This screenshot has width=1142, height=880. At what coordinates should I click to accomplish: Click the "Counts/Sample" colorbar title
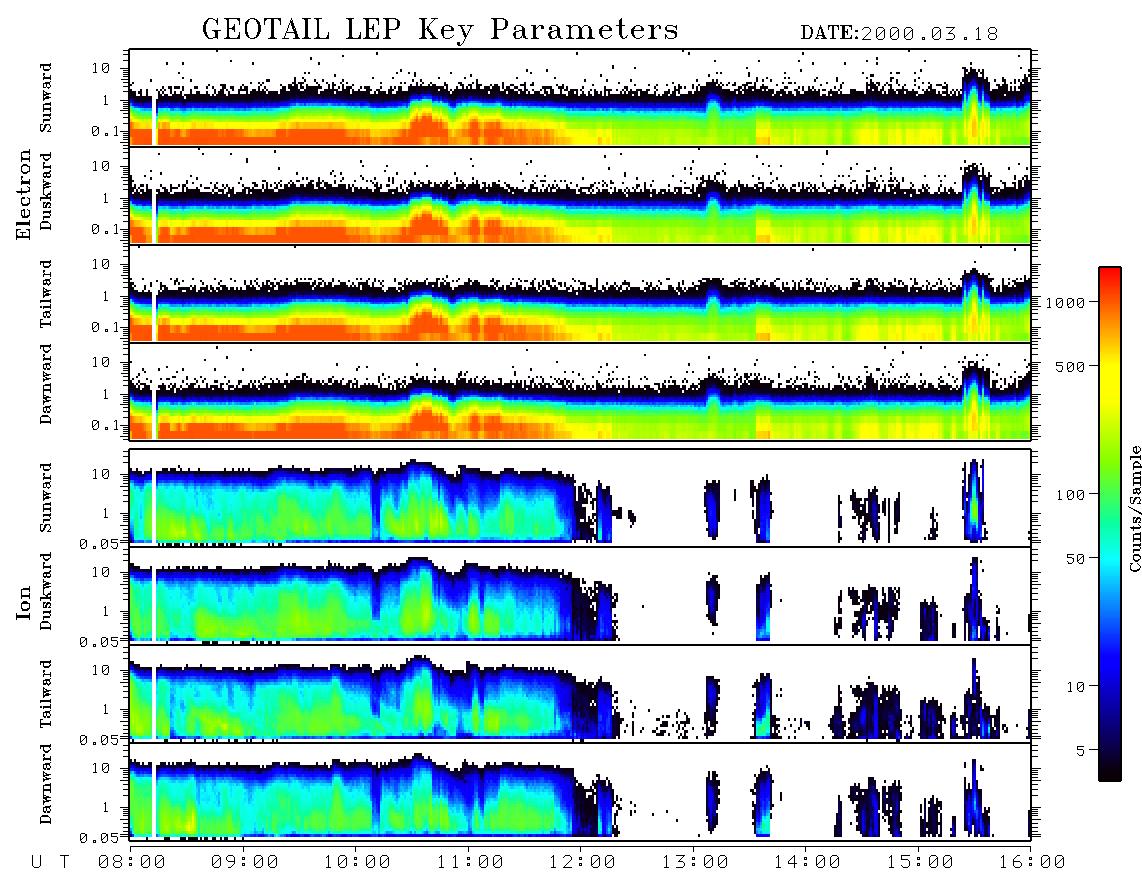(1134, 508)
